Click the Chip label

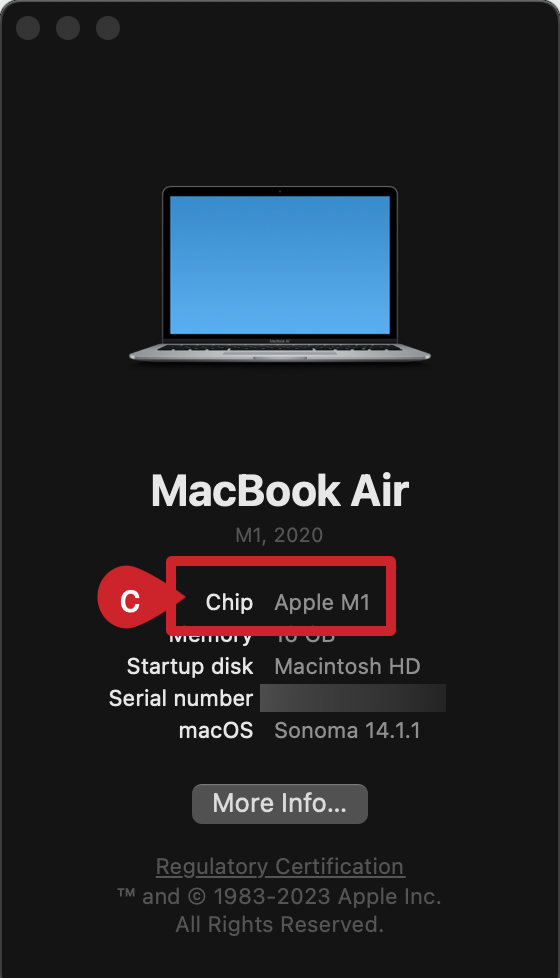pyautogui.click(x=229, y=602)
